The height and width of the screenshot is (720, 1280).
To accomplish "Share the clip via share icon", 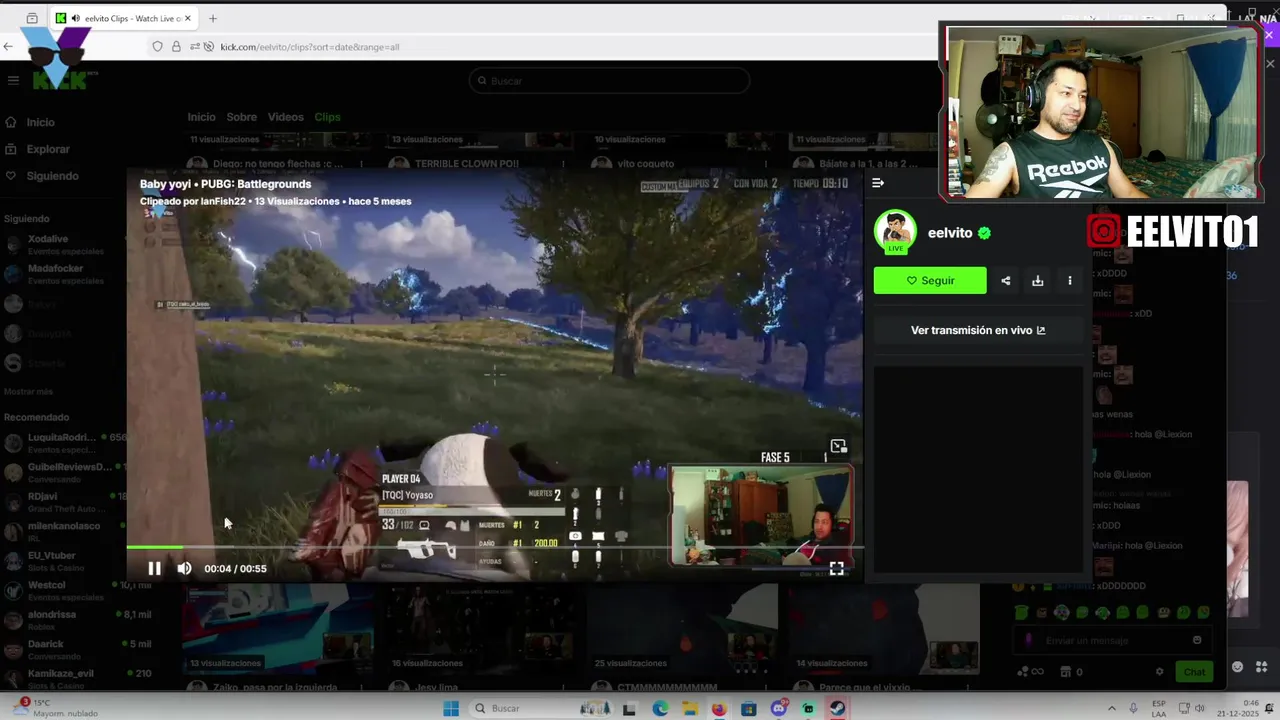I will [1006, 281].
